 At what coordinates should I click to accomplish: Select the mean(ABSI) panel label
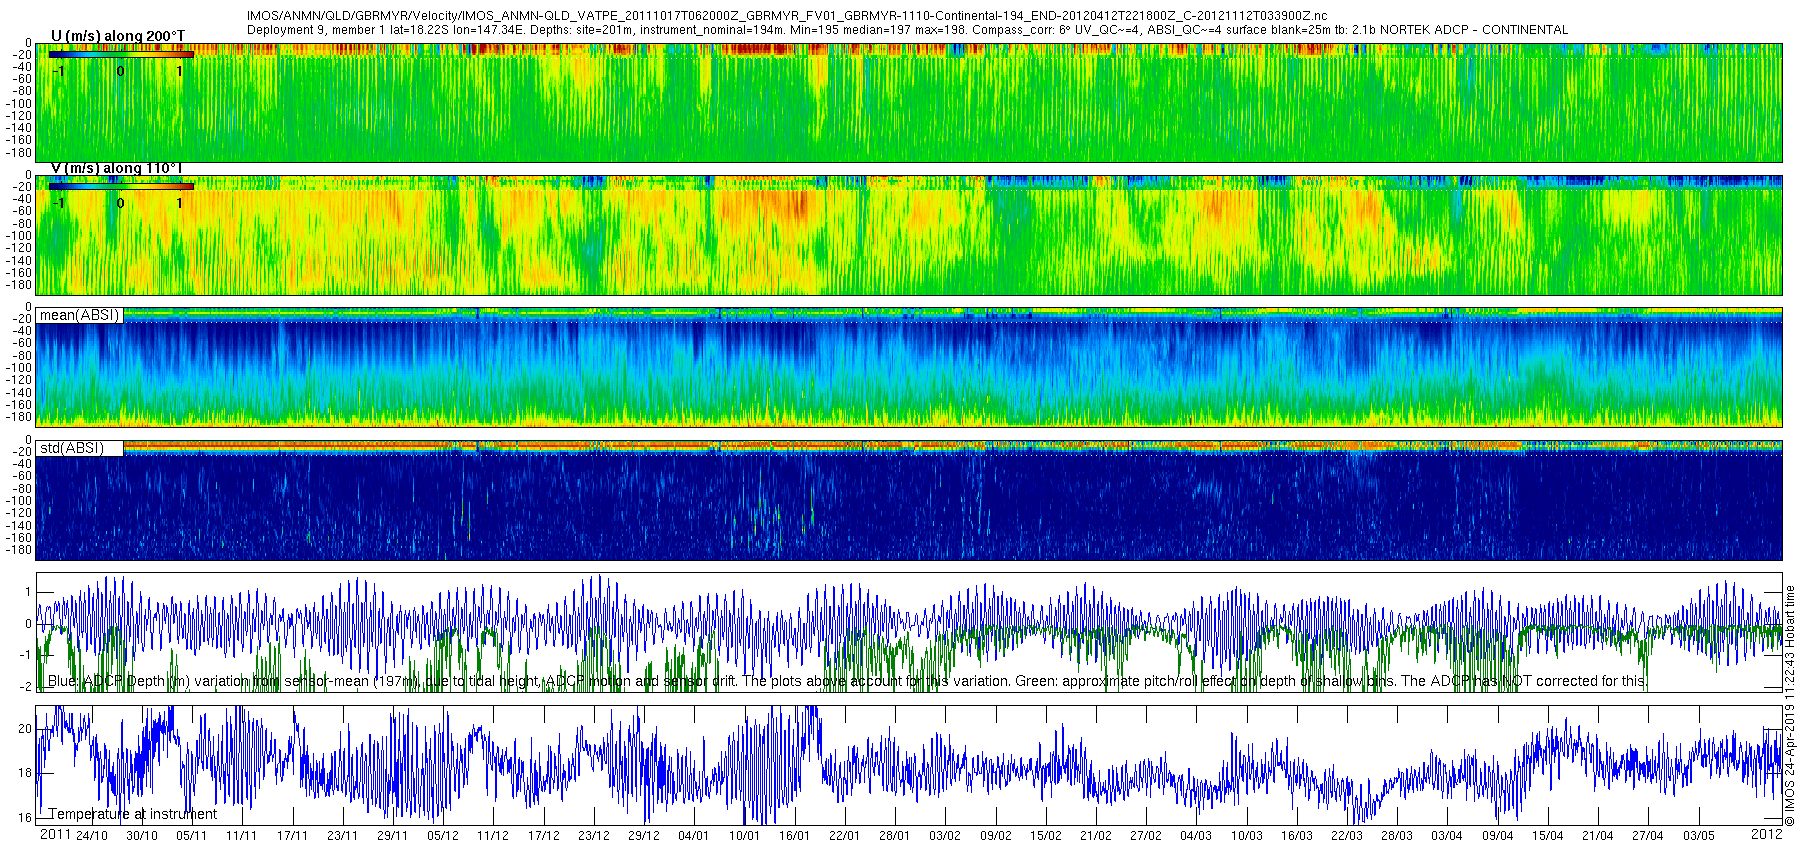click(x=79, y=315)
